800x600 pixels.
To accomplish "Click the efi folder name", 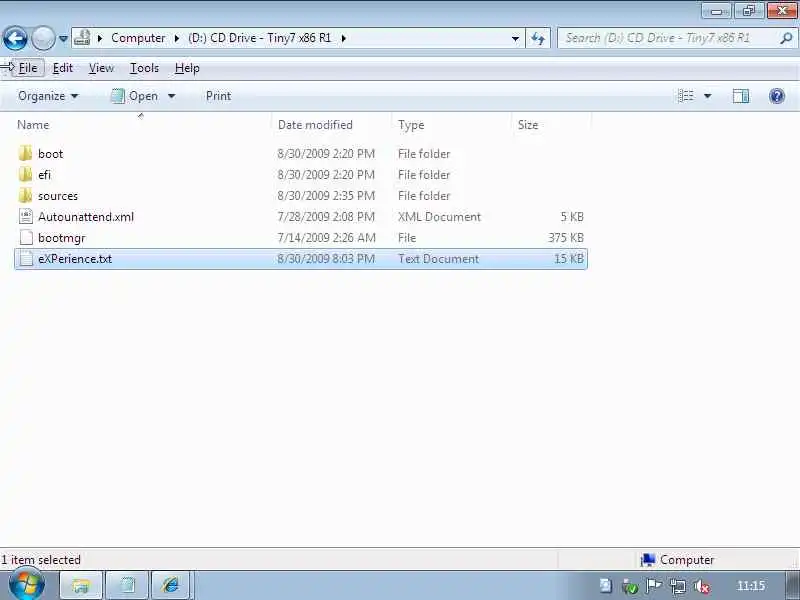I will [44, 174].
